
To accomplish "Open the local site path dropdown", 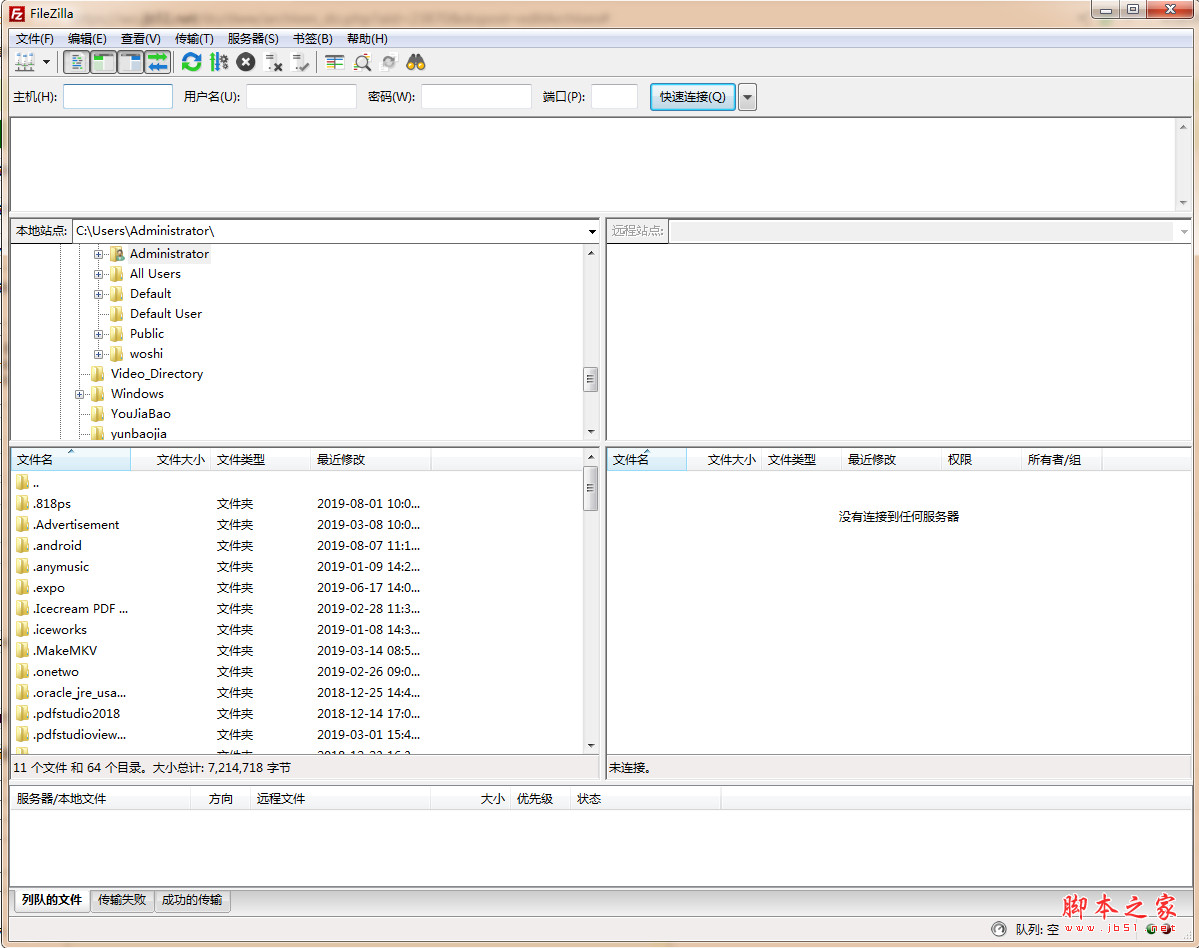I will 592,232.
